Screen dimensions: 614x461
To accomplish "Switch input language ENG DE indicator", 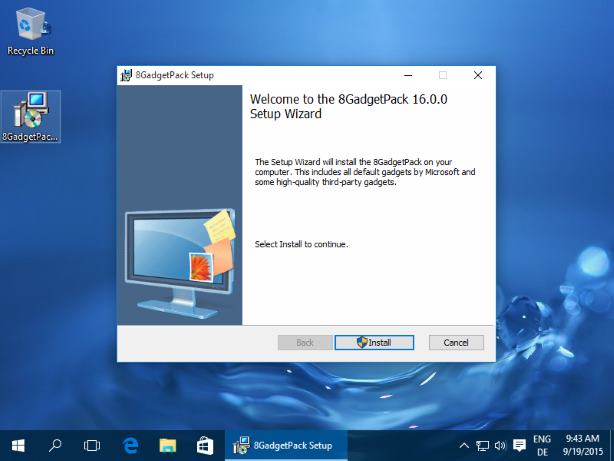I will tap(542, 445).
